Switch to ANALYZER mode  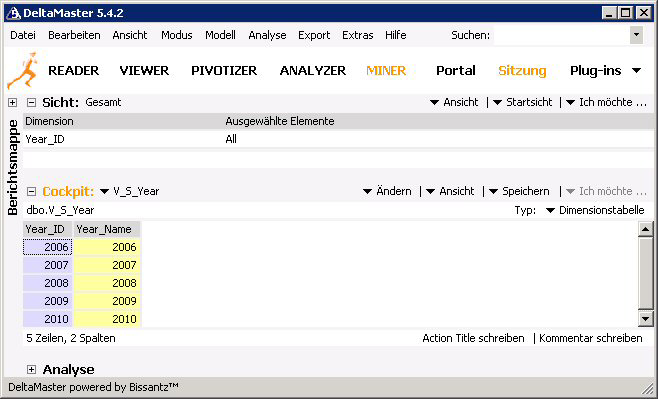click(x=313, y=70)
